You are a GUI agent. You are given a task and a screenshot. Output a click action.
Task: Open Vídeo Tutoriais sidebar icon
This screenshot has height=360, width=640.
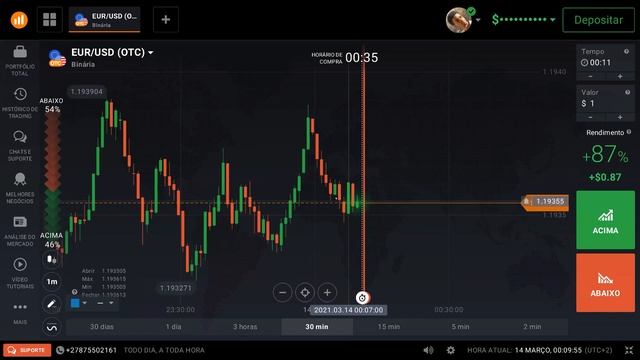[20, 264]
